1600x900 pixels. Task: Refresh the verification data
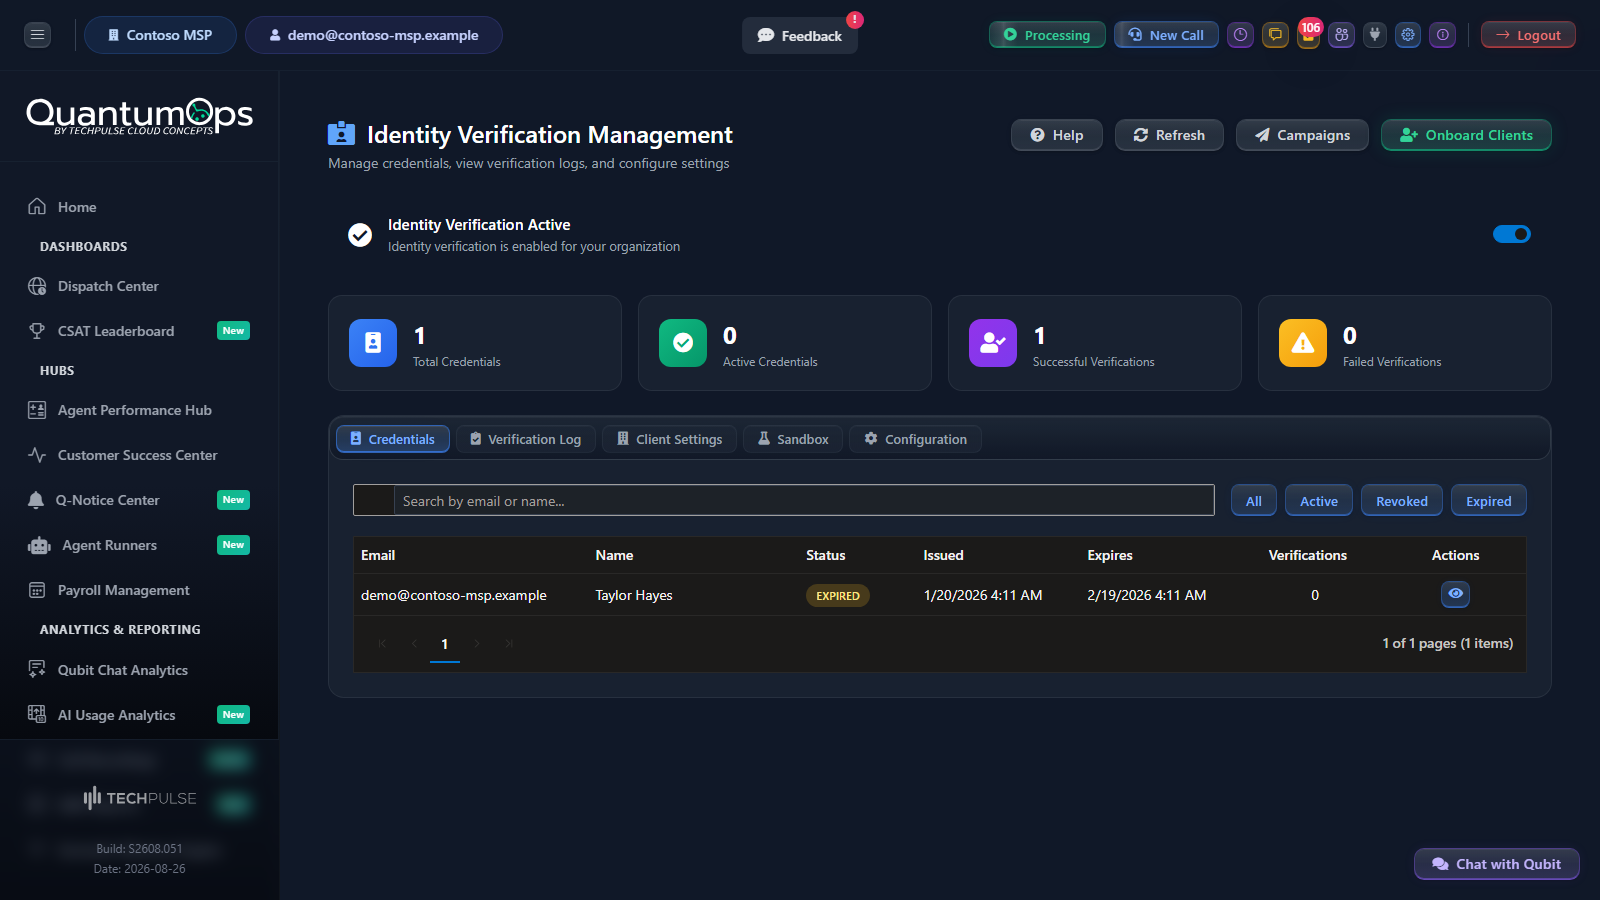click(1169, 135)
